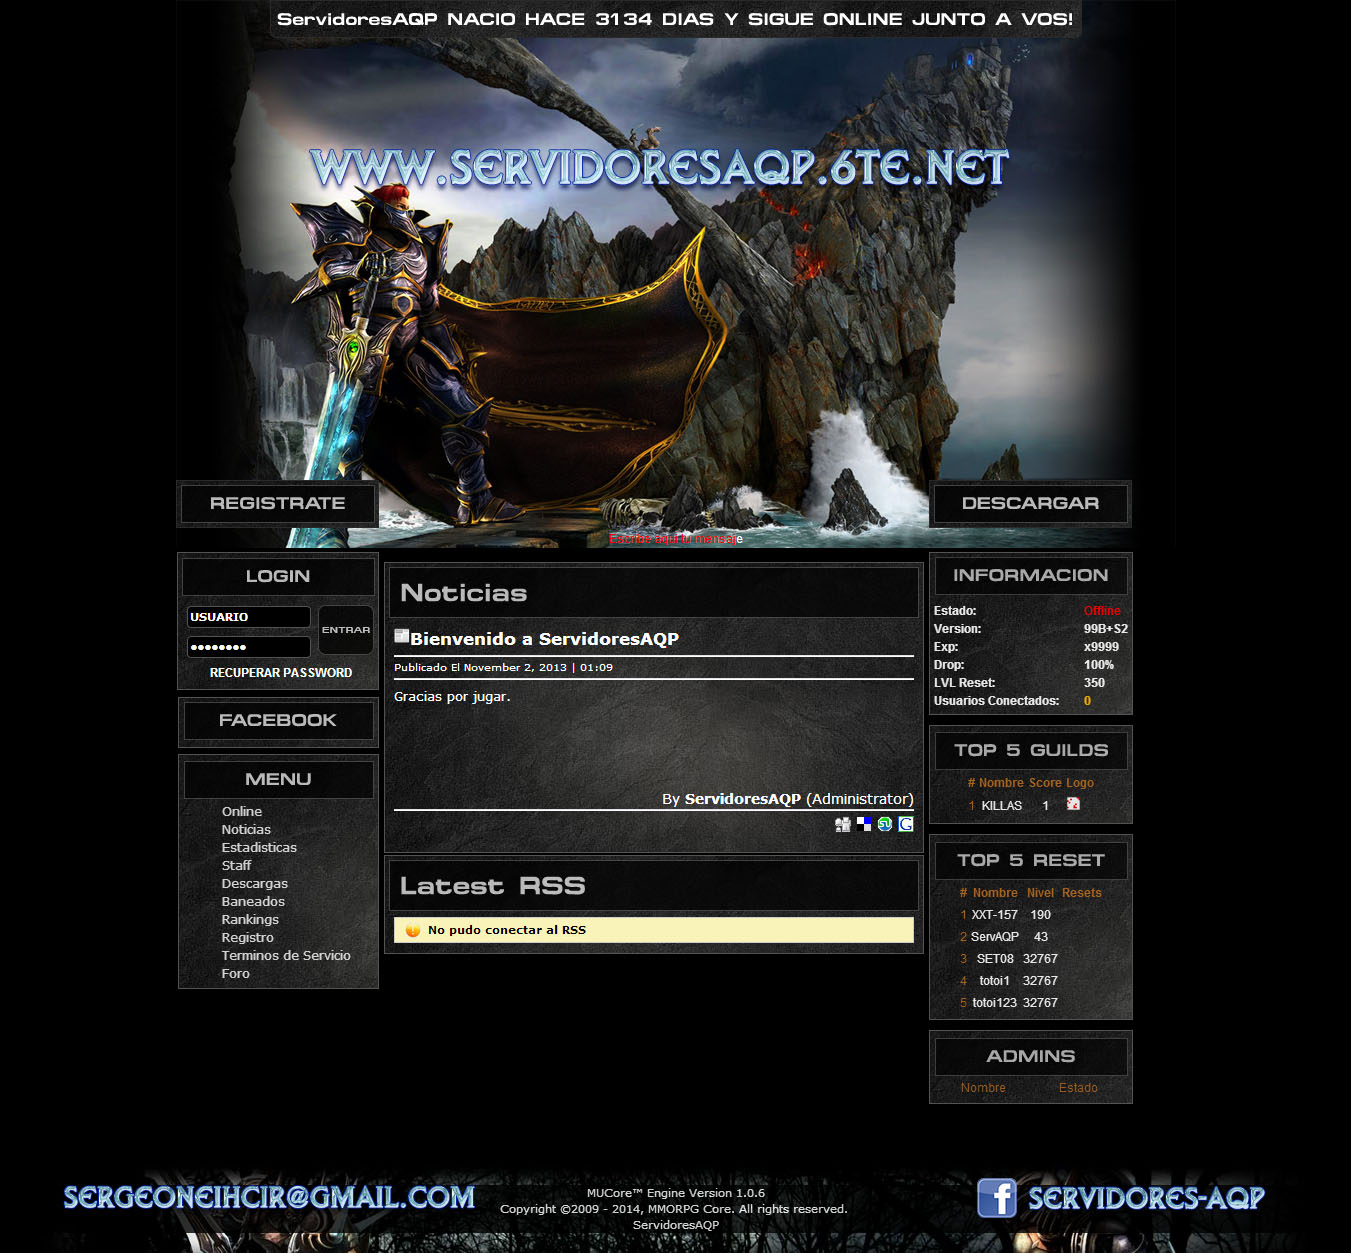Click the Bienvenido a ServidoresAQP news title

[544, 639]
